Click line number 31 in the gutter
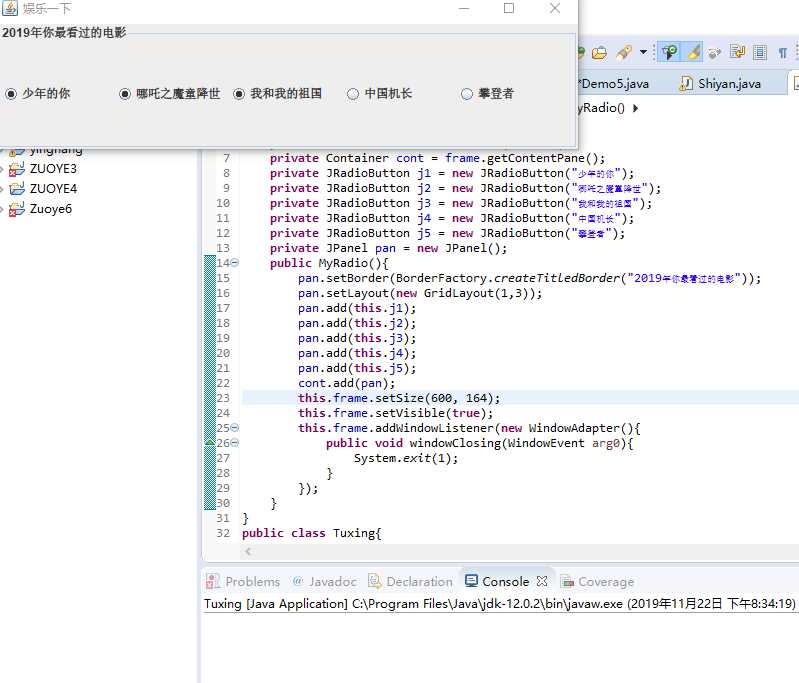The width and height of the screenshot is (799, 683). (223, 518)
